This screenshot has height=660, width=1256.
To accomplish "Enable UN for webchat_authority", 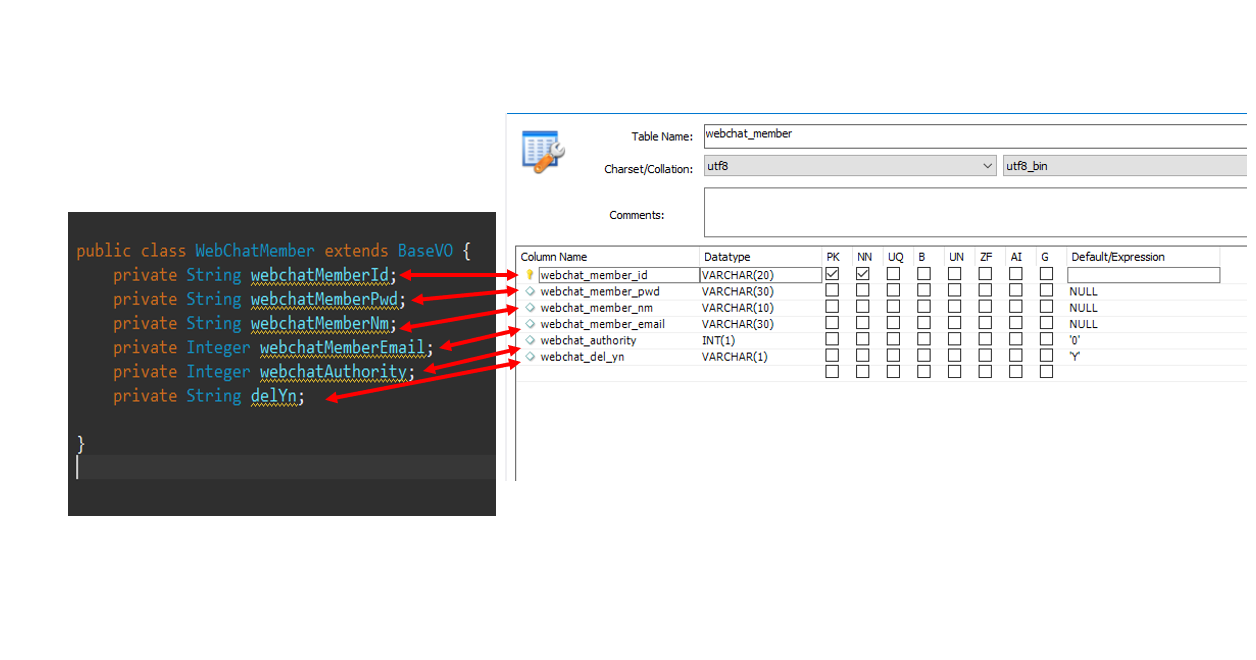I will (x=955, y=340).
